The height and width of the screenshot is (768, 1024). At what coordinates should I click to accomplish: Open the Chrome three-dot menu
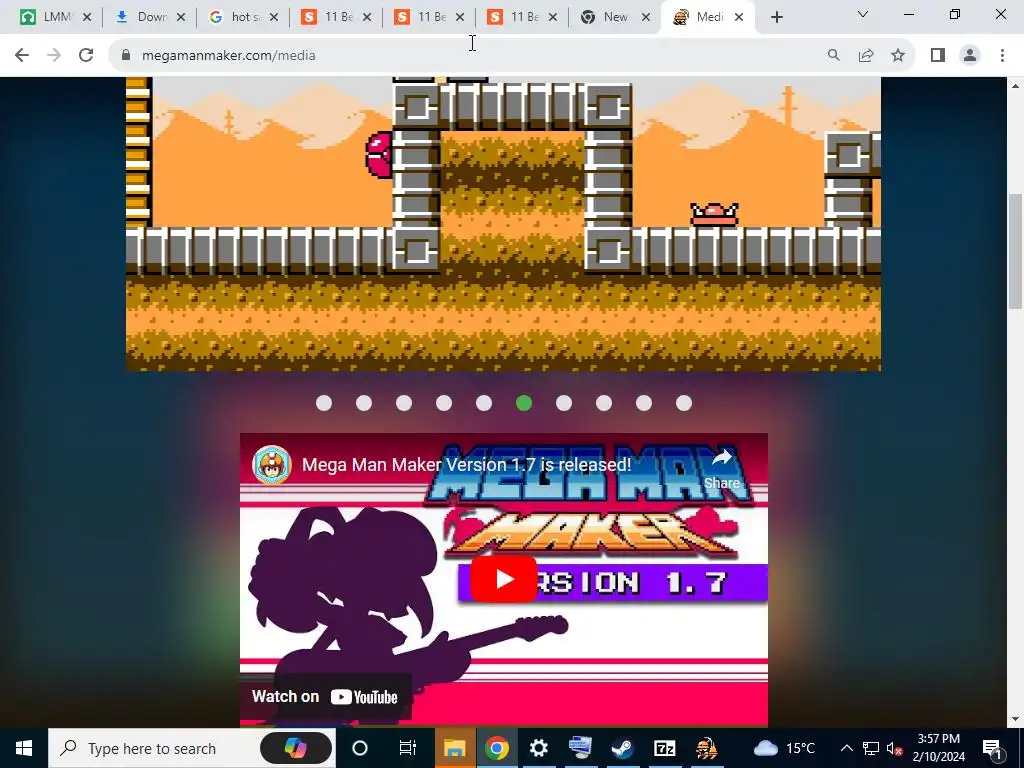coord(1002,56)
